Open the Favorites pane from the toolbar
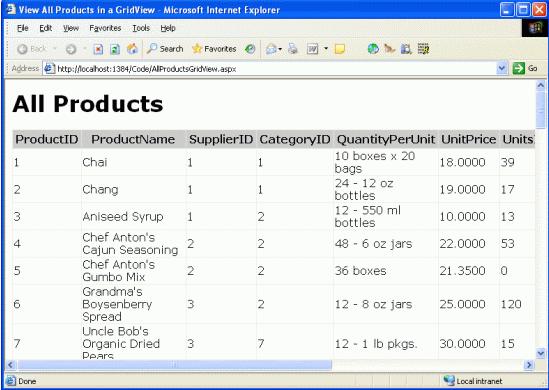Viewport: 549px width, 390px height. point(214,49)
